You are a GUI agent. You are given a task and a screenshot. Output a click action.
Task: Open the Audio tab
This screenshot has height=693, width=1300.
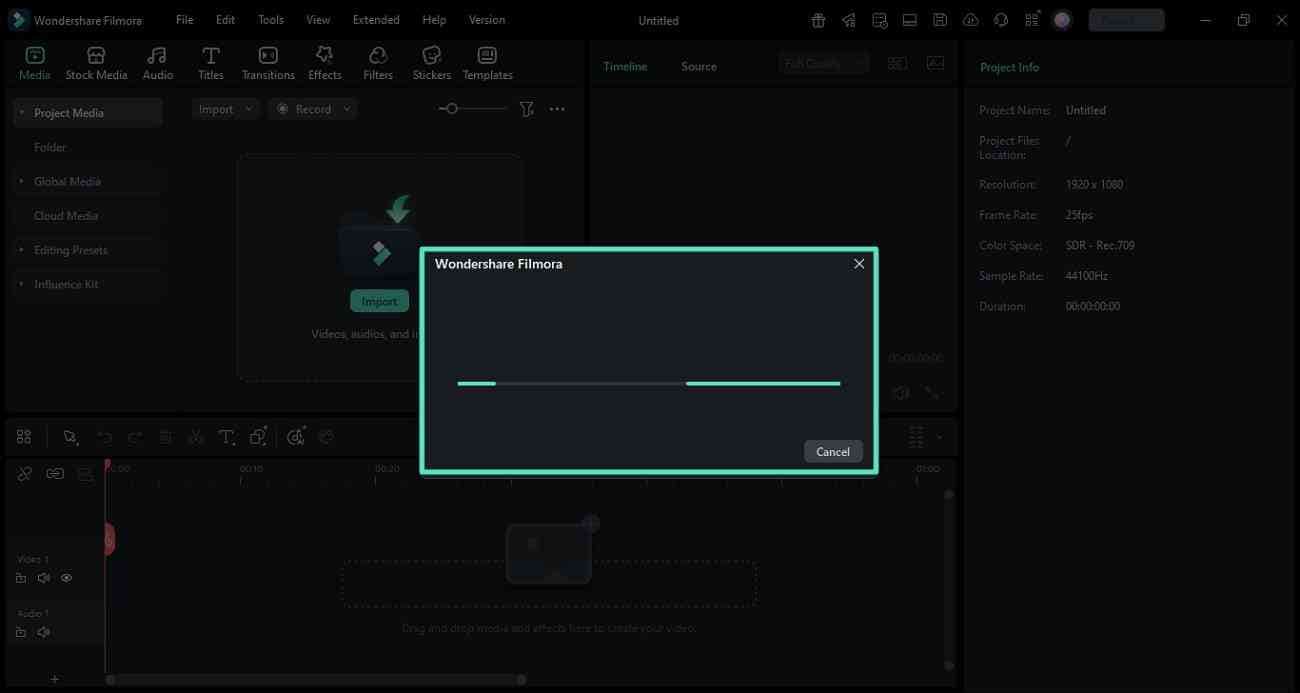(157, 63)
